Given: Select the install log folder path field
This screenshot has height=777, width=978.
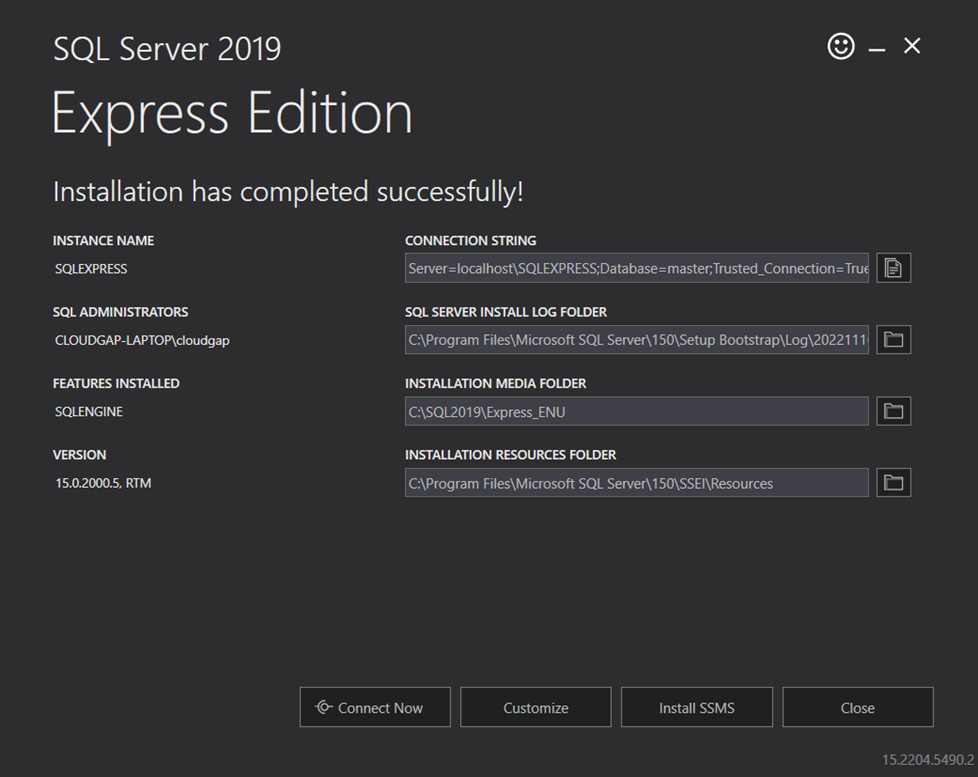Looking at the screenshot, I should click(x=637, y=340).
